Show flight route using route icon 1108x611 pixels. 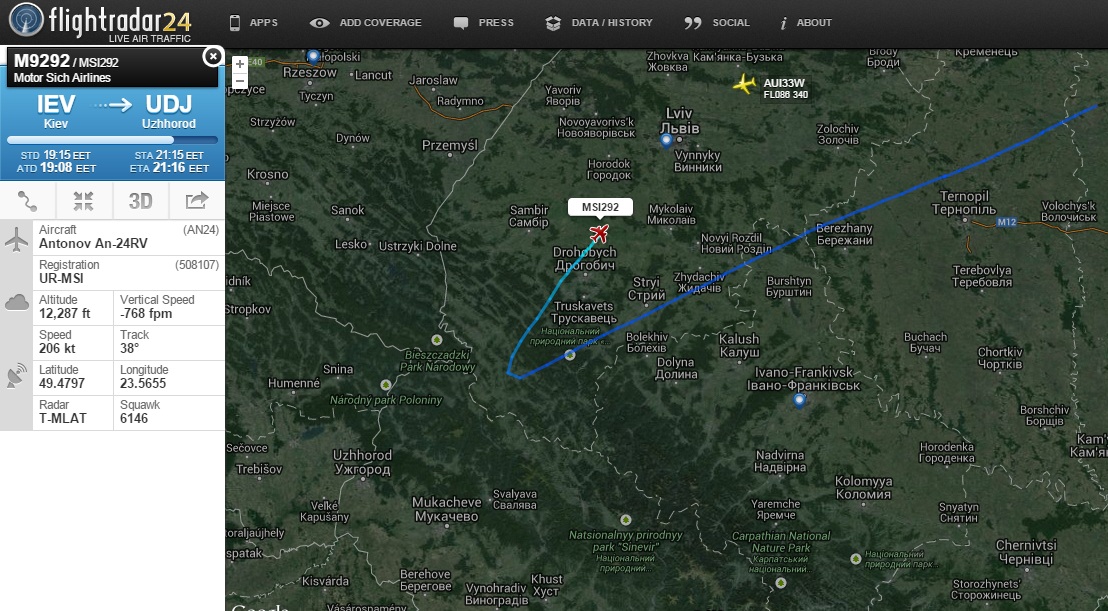click(28, 201)
